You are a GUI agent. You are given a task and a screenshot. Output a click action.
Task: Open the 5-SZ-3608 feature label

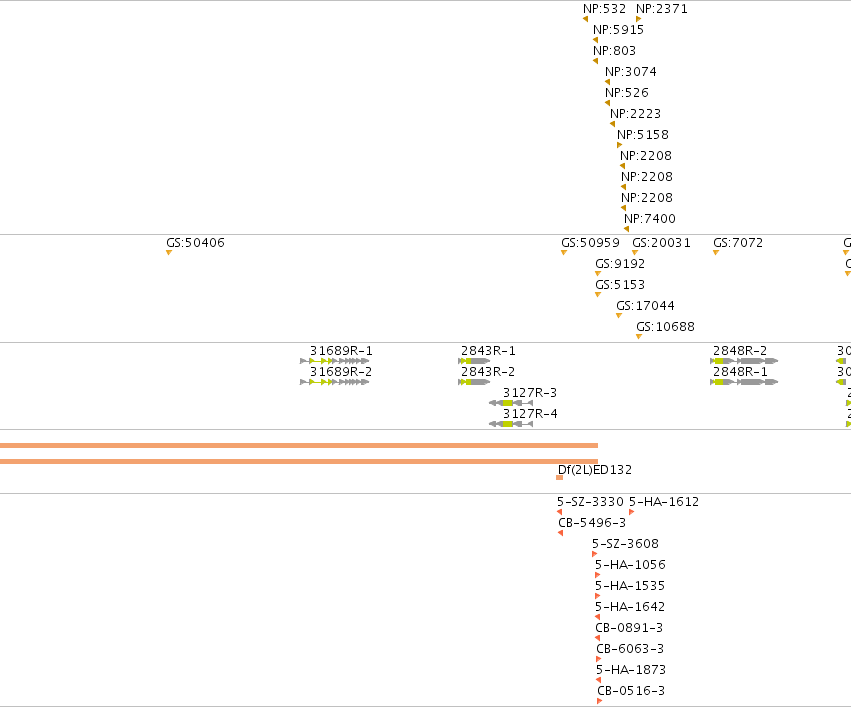click(625, 544)
